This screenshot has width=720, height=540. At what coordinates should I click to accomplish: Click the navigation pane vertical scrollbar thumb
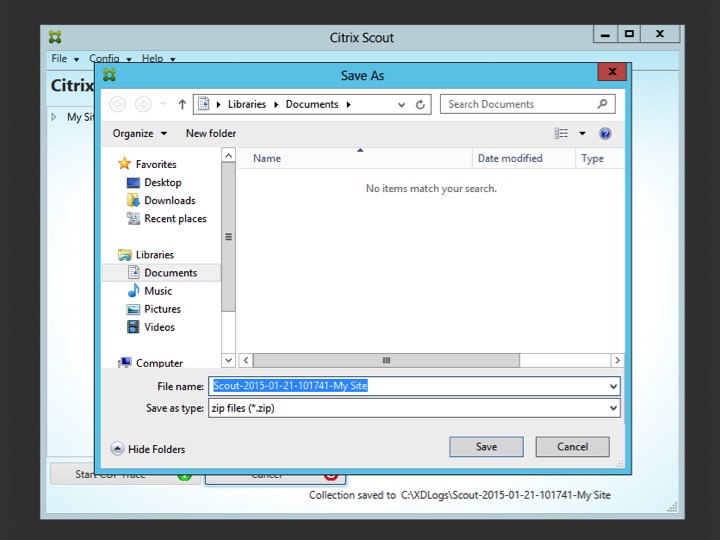coord(228,237)
